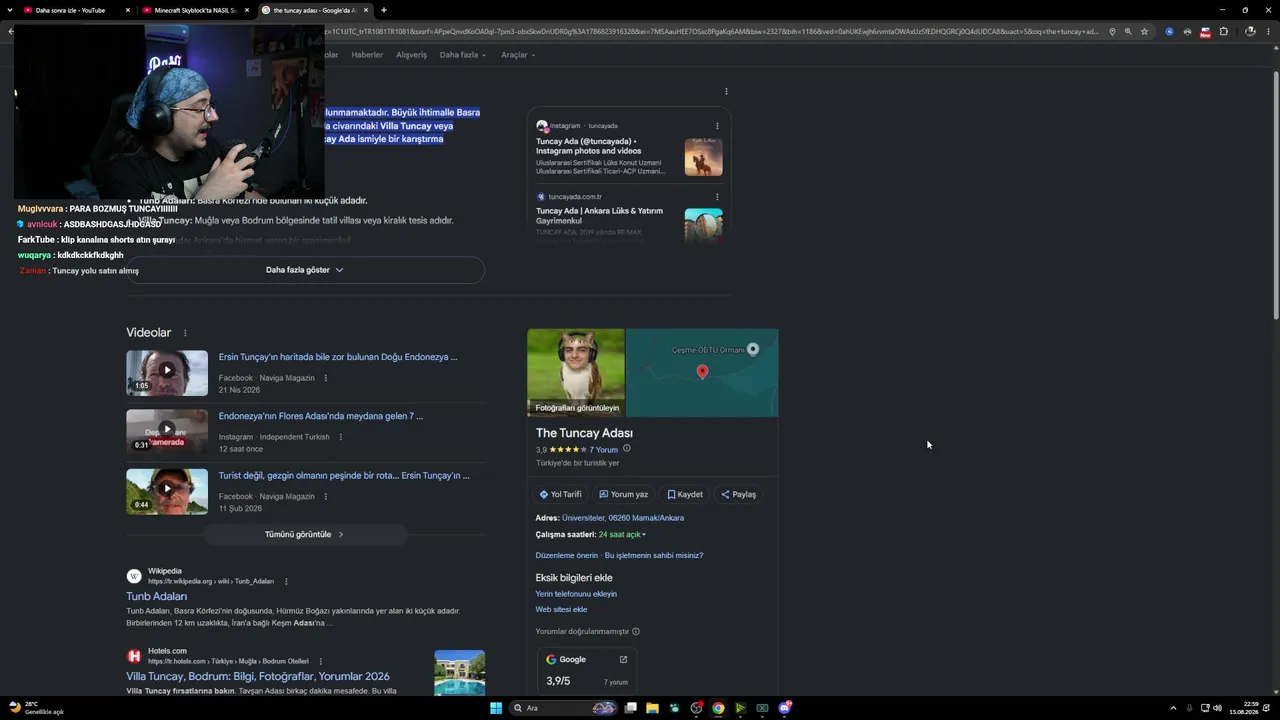Image resolution: width=1280 pixels, height=720 pixels.
Task: Click 'Bu işletmenin sahibi misiniz?' link
Action: click(x=654, y=556)
